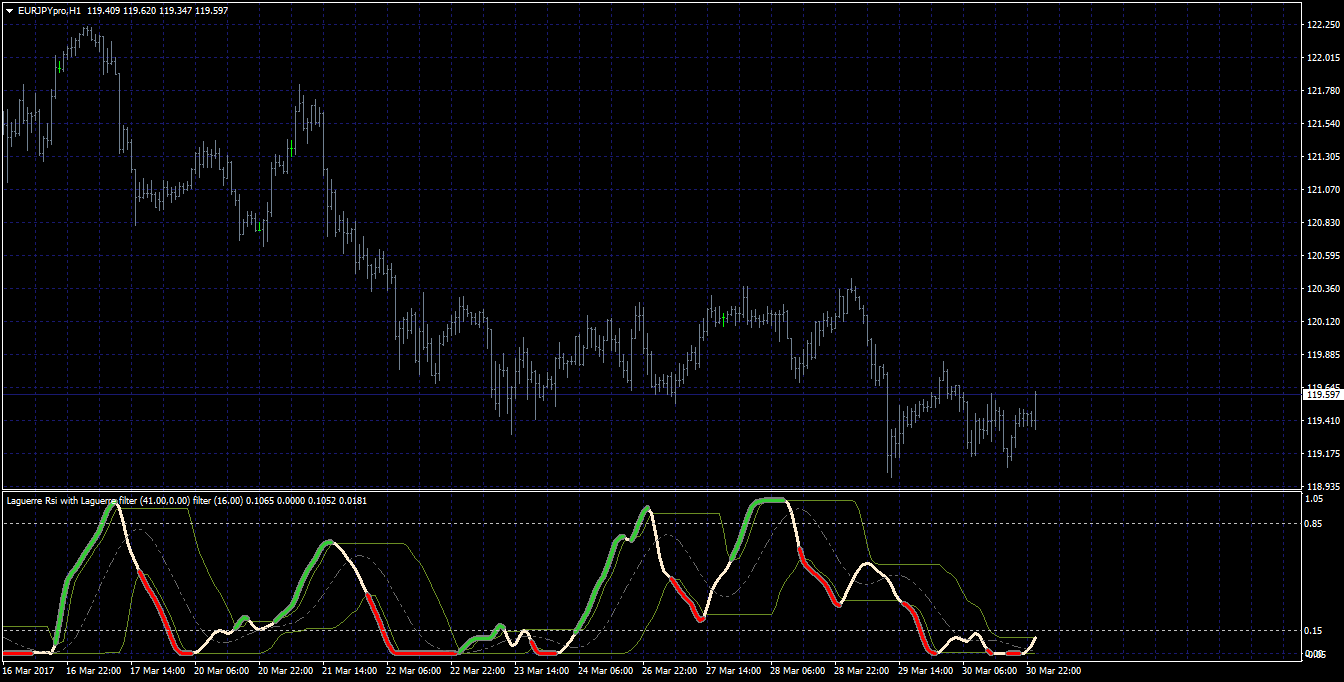Click the 120.595 price scale label
Image resolution: width=1344 pixels, height=682 pixels.
(1322, 256)
